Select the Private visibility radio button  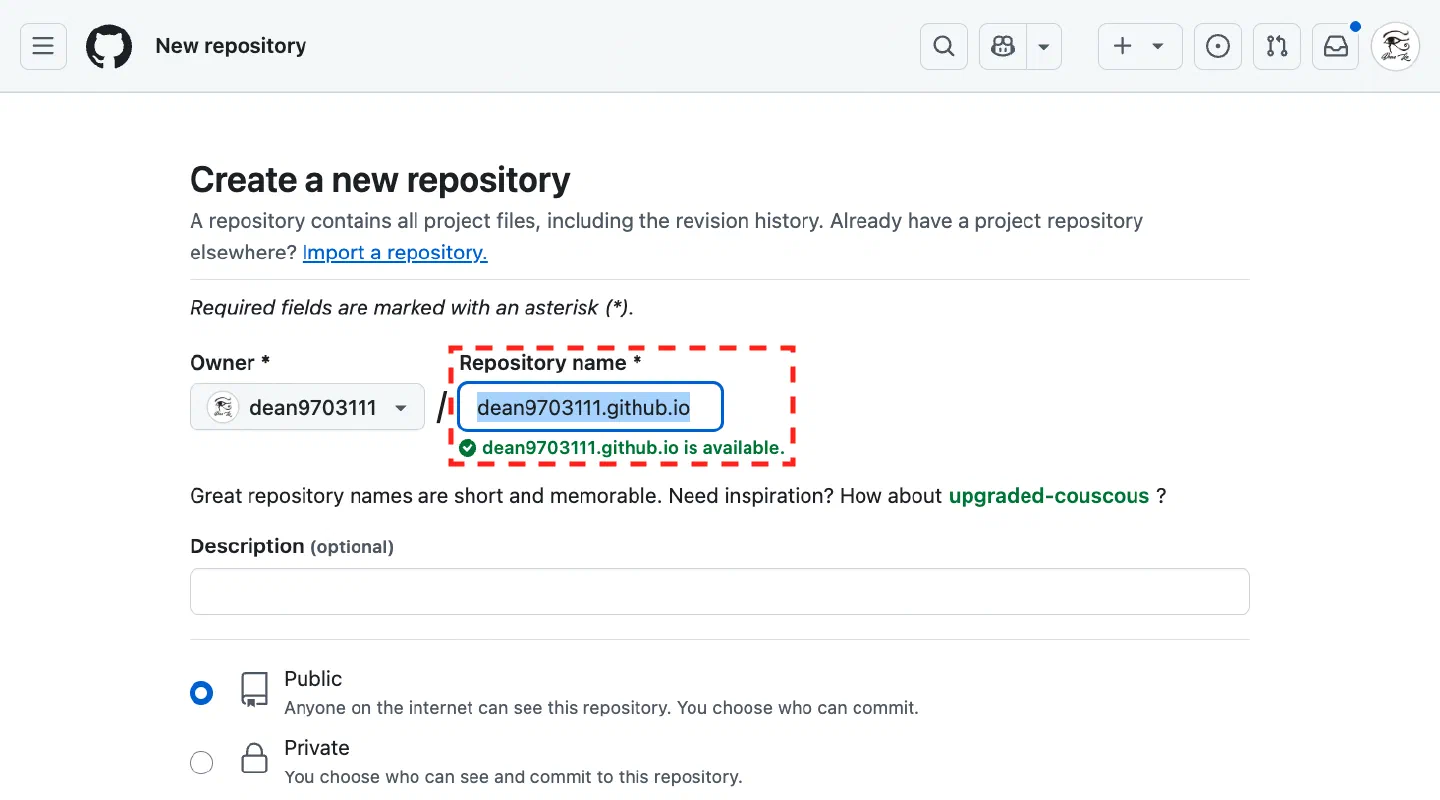[x=202, y=763]
